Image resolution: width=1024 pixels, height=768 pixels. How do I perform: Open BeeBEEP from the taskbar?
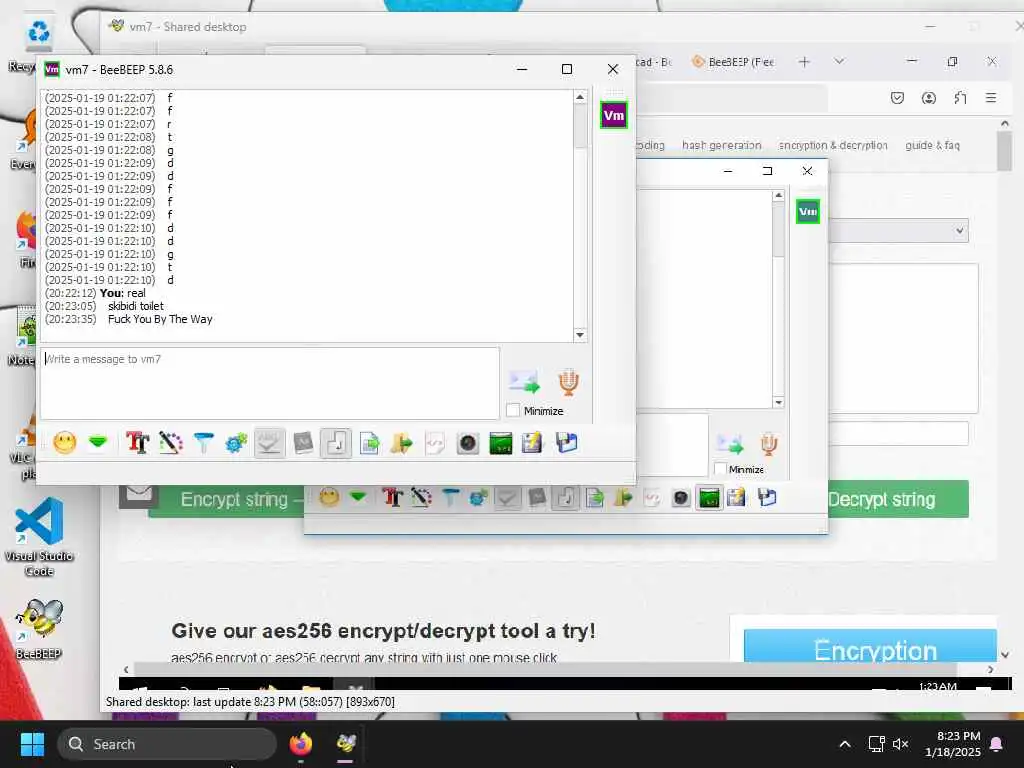pyautogui.click(x=345, y=744)
